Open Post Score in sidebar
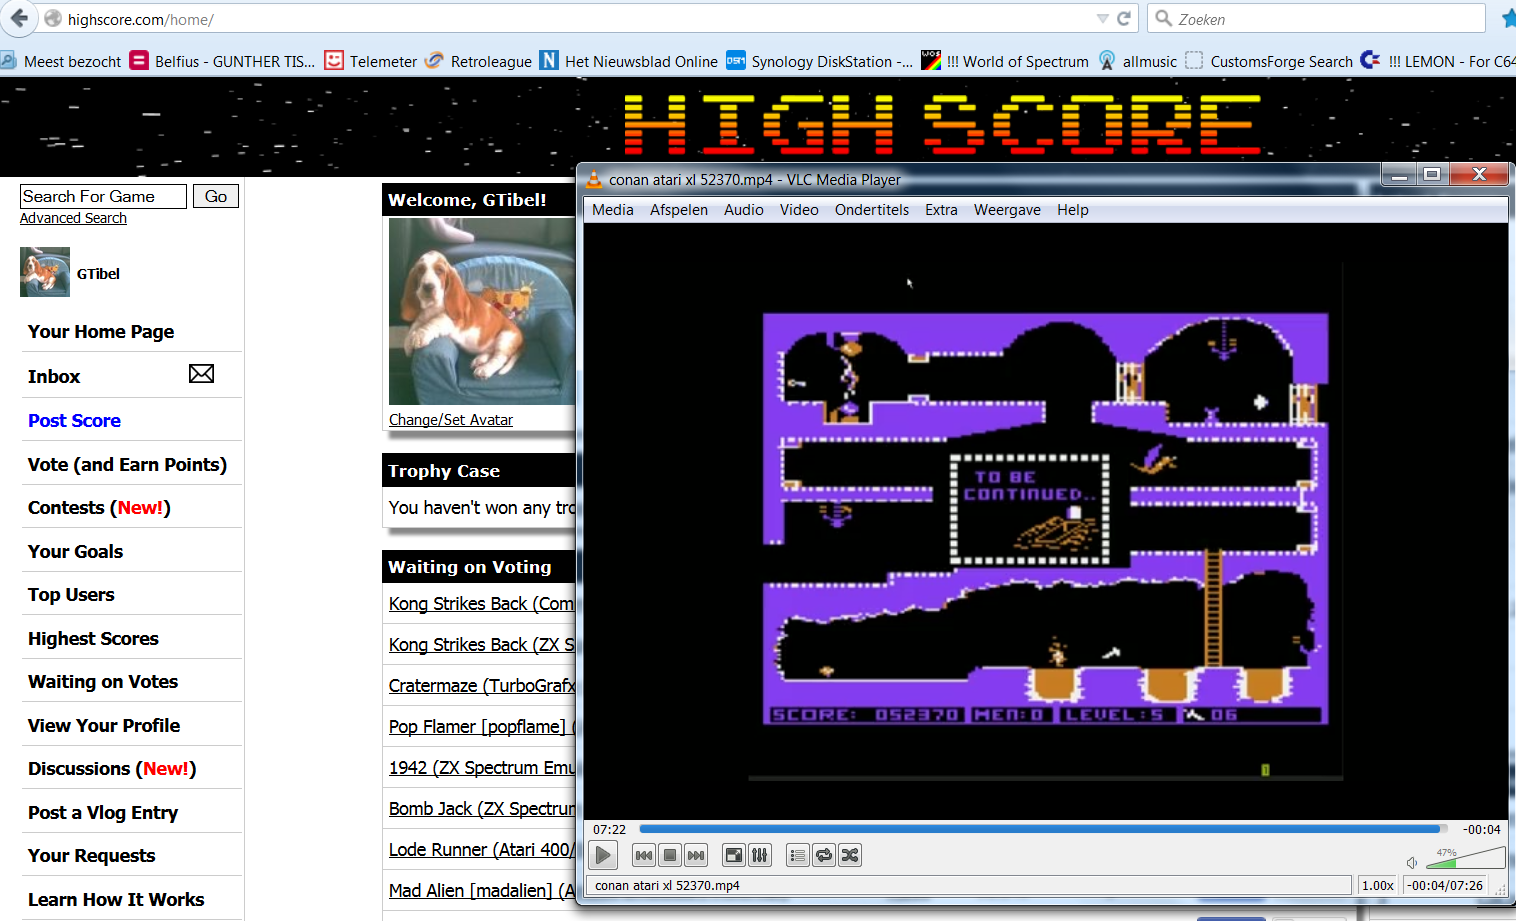The image size is (1516, 921). (74, 421)
